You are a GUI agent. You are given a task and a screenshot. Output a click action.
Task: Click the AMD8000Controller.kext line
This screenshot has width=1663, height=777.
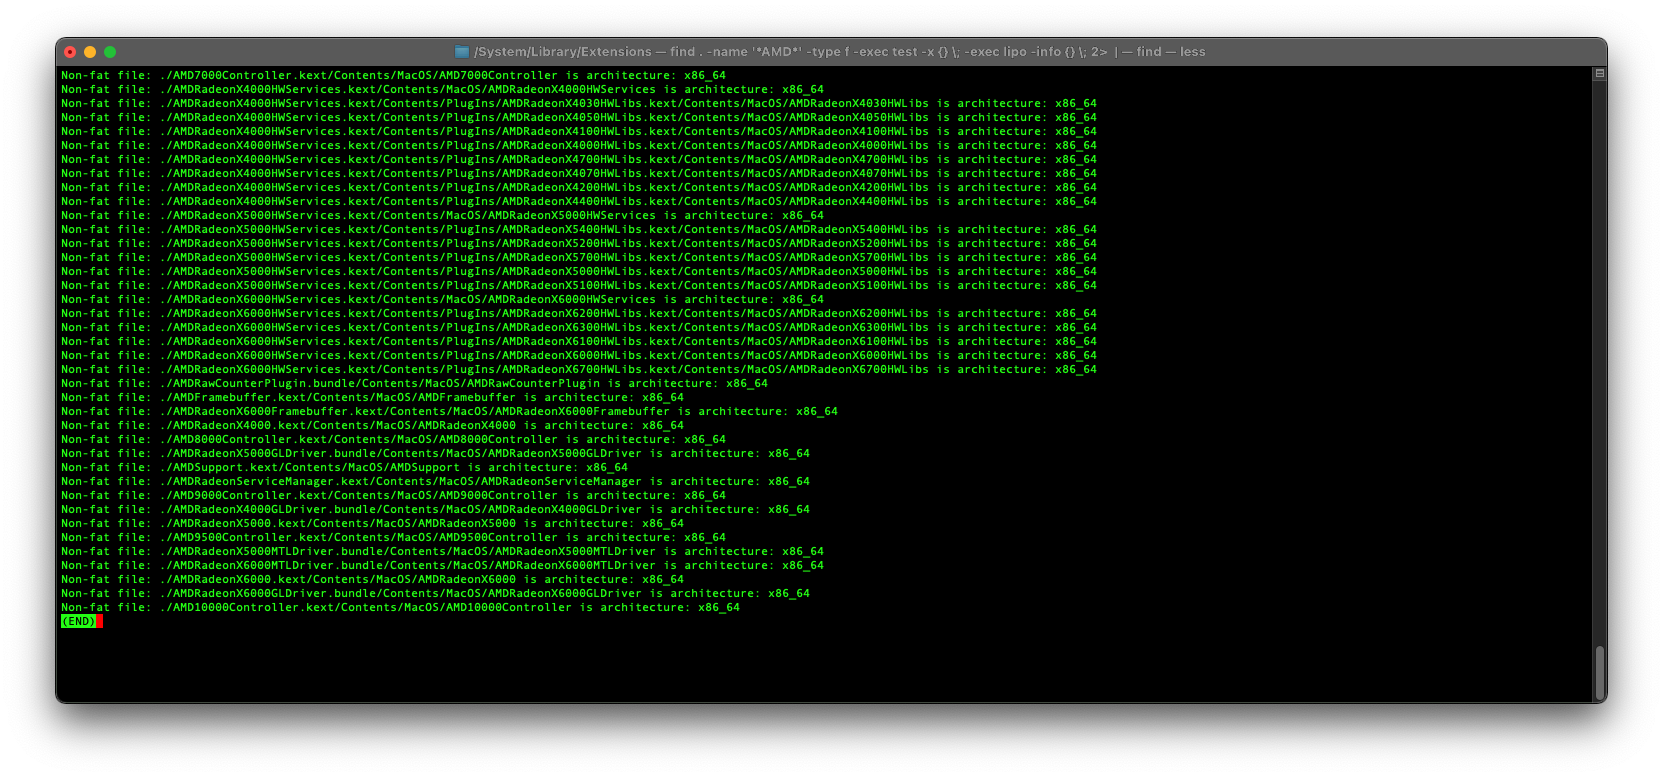(393, 439)
